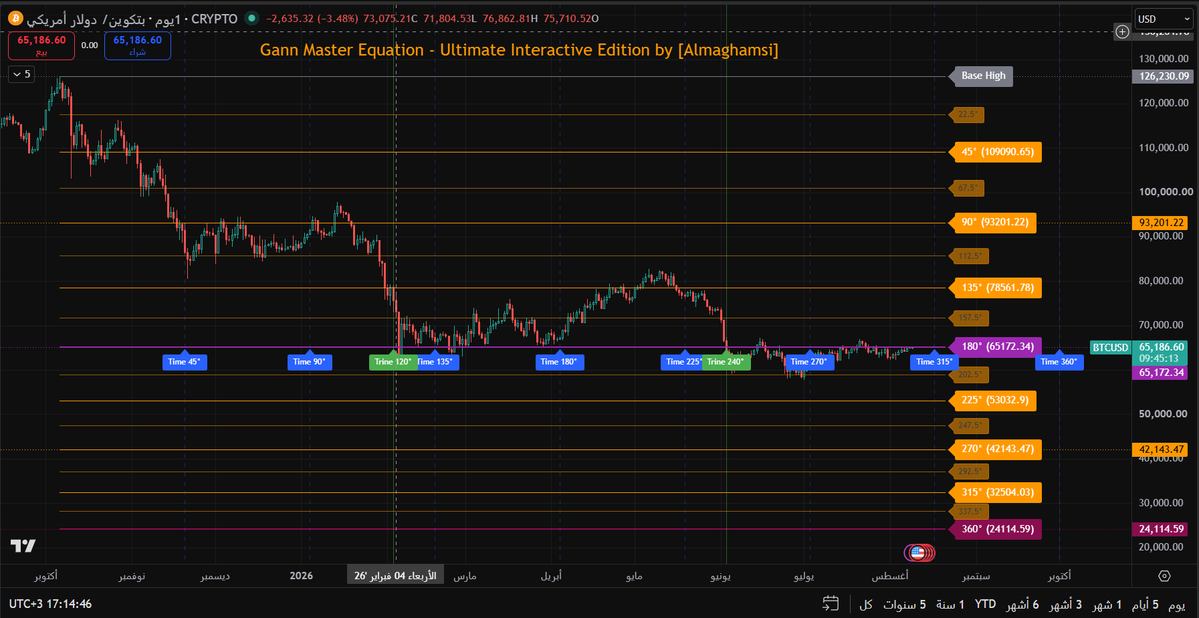Click the red sell button 65,186.60

(41, 45)
